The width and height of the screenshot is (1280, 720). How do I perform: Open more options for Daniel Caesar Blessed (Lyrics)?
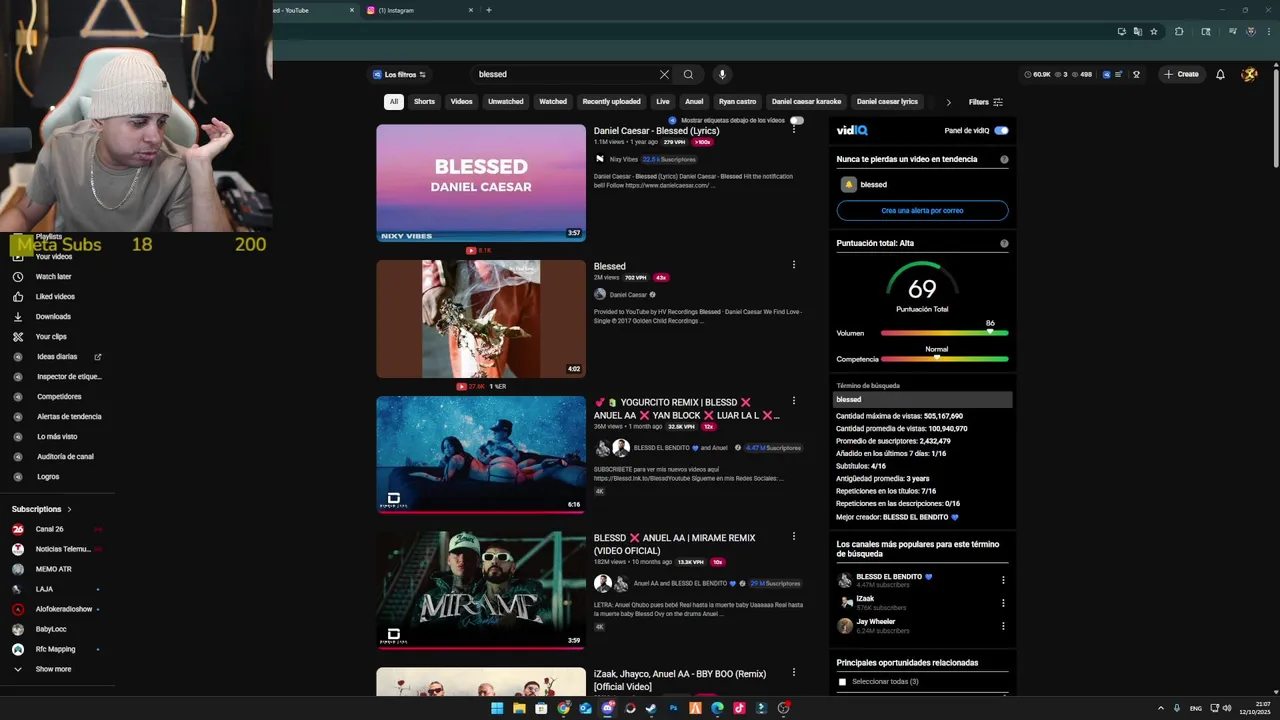pos(794,129)
